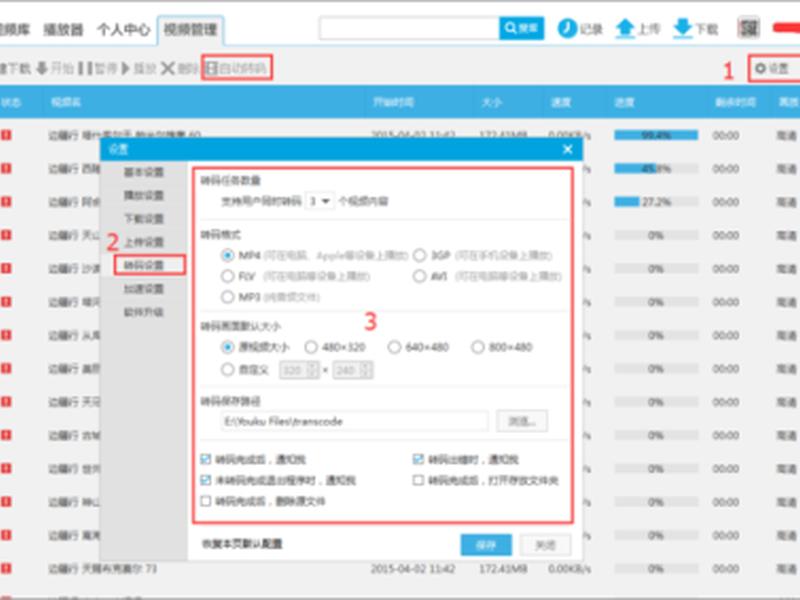800x600 pixels.
Task: Switch to the 个人中心 tab
Action: pyautogui.click(x=123, y=30)
